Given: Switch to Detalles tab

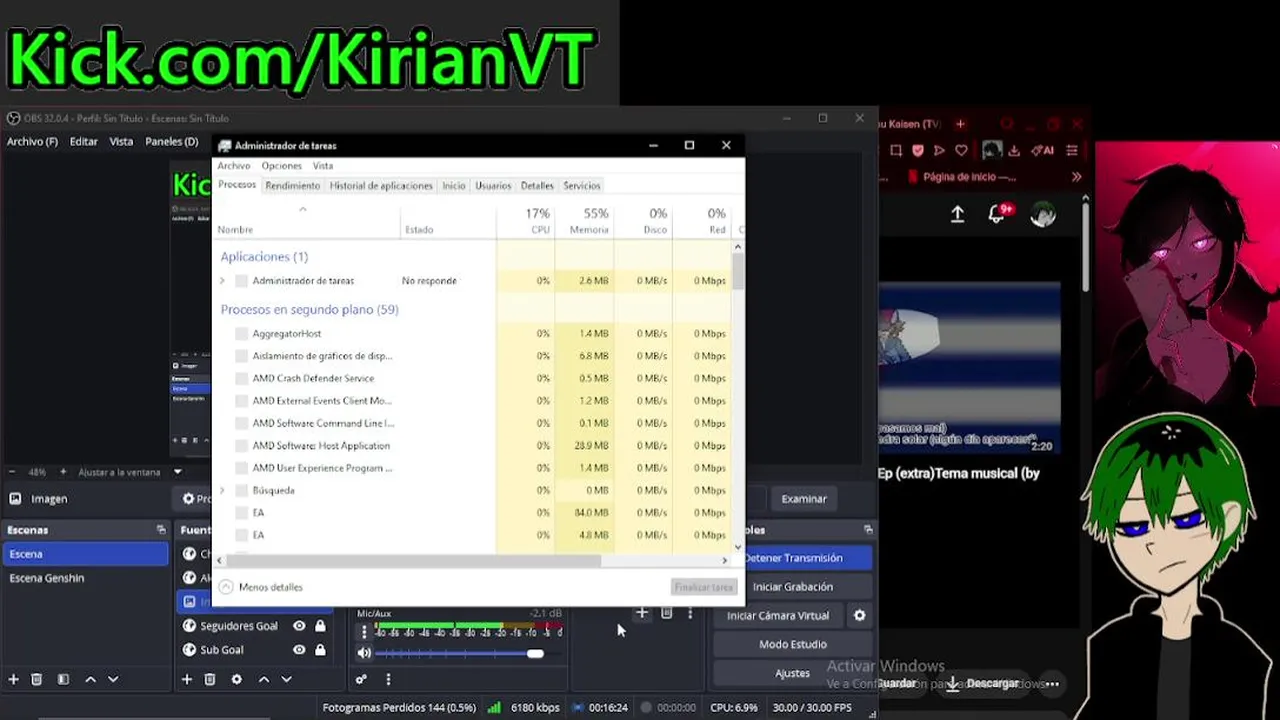Looking at the screenshot, I should click(x=537, y=186).
